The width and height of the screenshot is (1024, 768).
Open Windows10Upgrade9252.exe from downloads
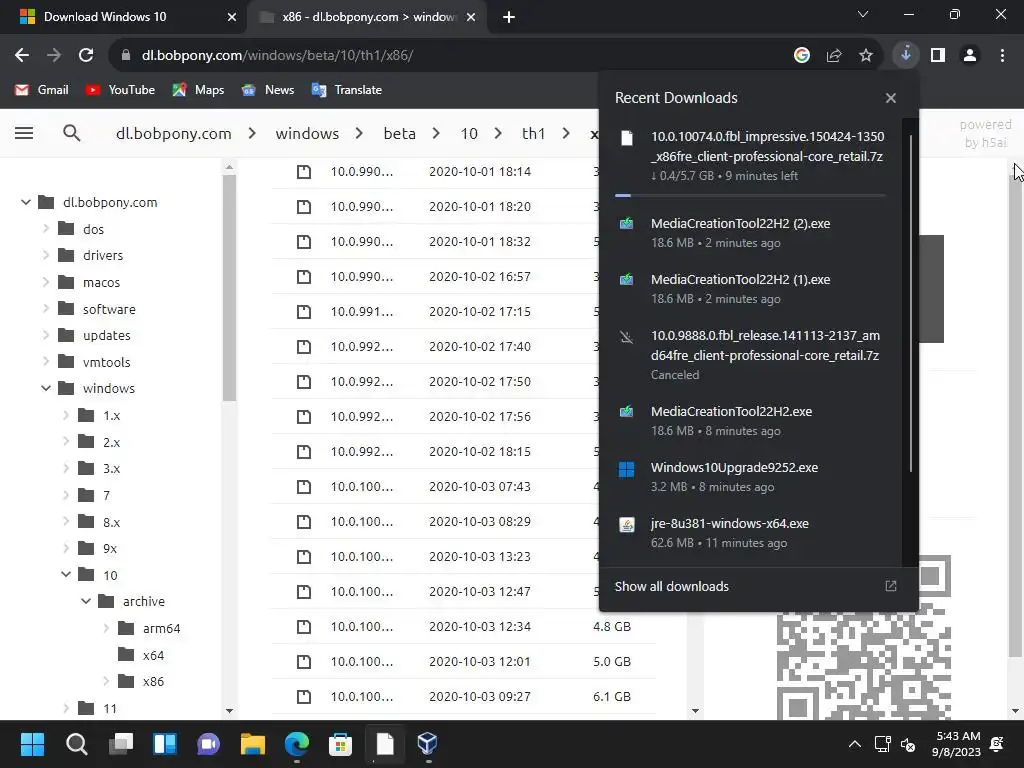[x=750, y=477]
